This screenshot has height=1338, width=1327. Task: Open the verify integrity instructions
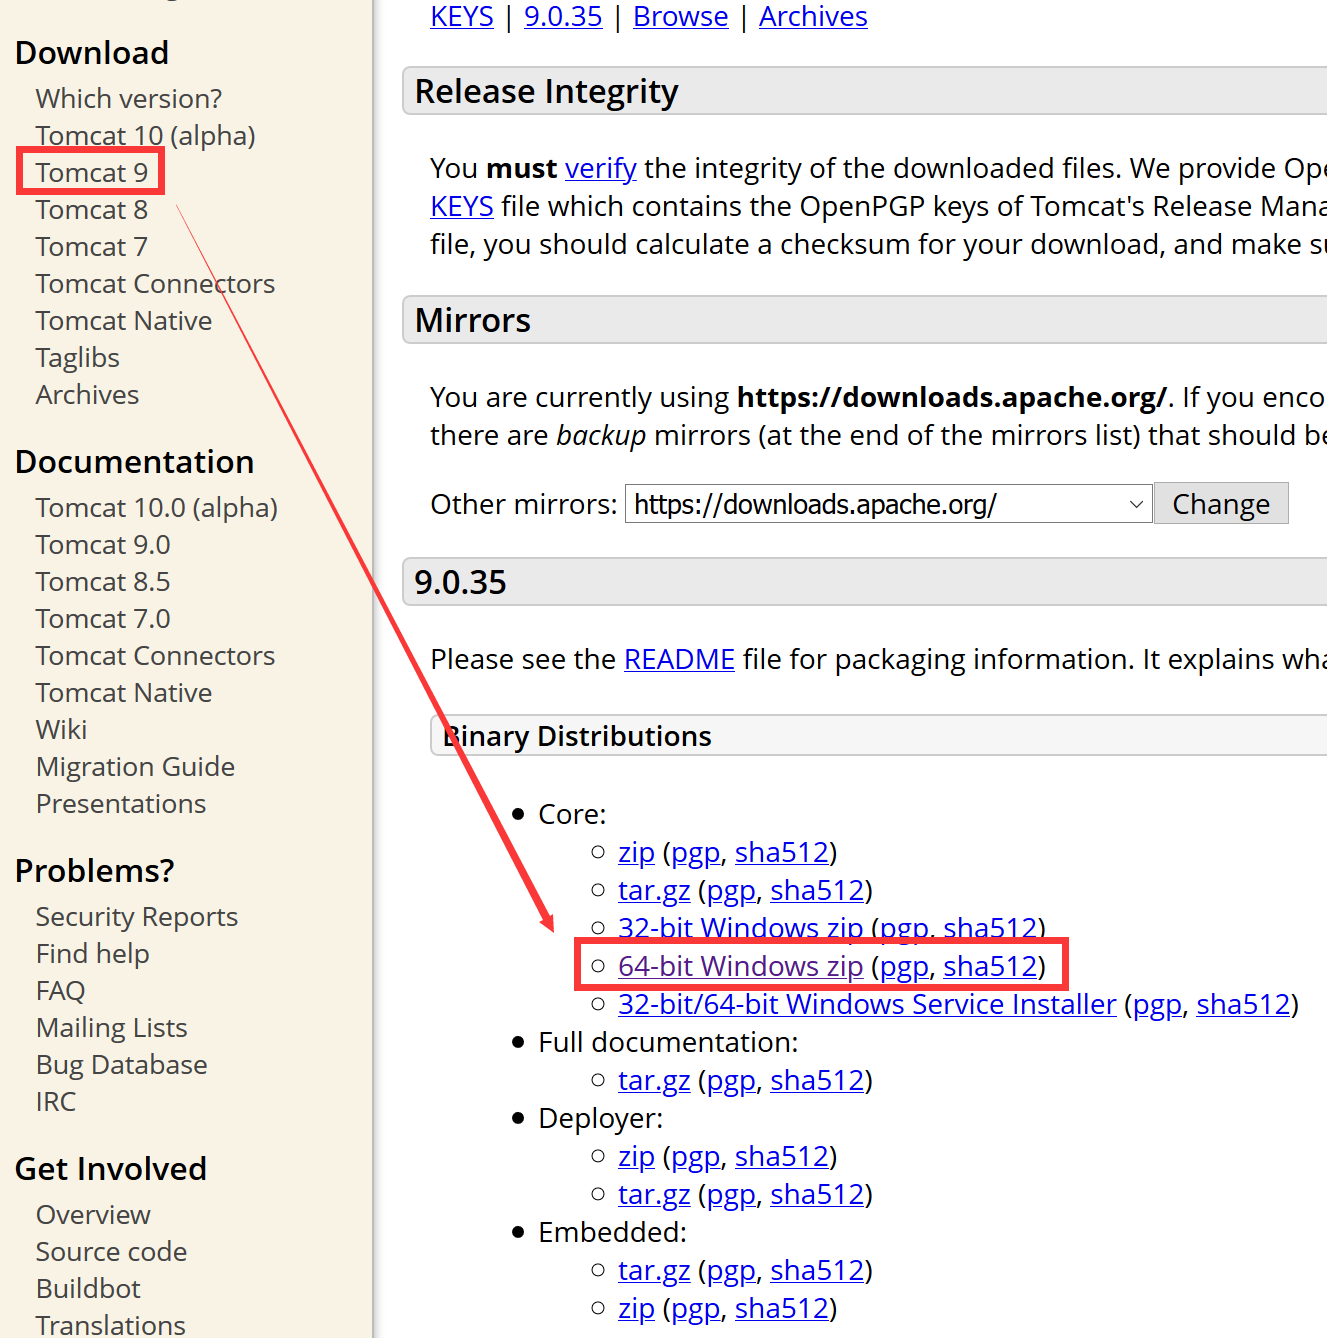[x=600, y=167]
